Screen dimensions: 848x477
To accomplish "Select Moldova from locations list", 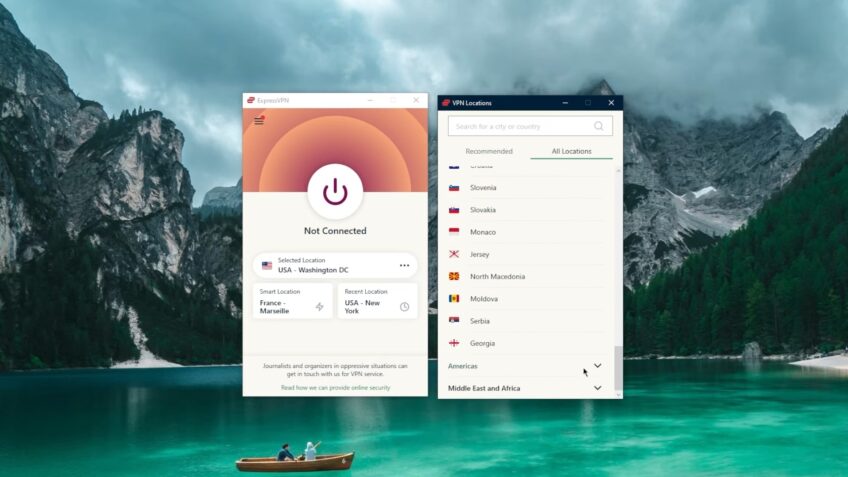I will [526, 299].
